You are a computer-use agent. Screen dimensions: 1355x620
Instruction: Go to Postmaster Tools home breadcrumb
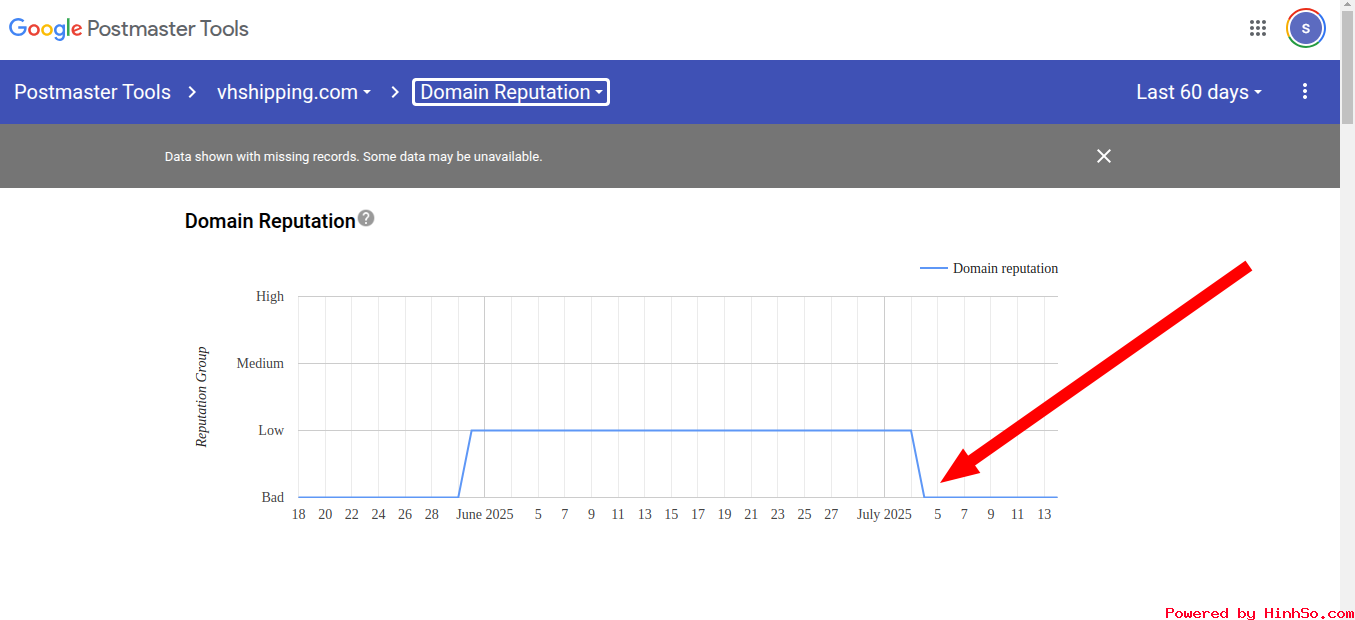point(93,92)
